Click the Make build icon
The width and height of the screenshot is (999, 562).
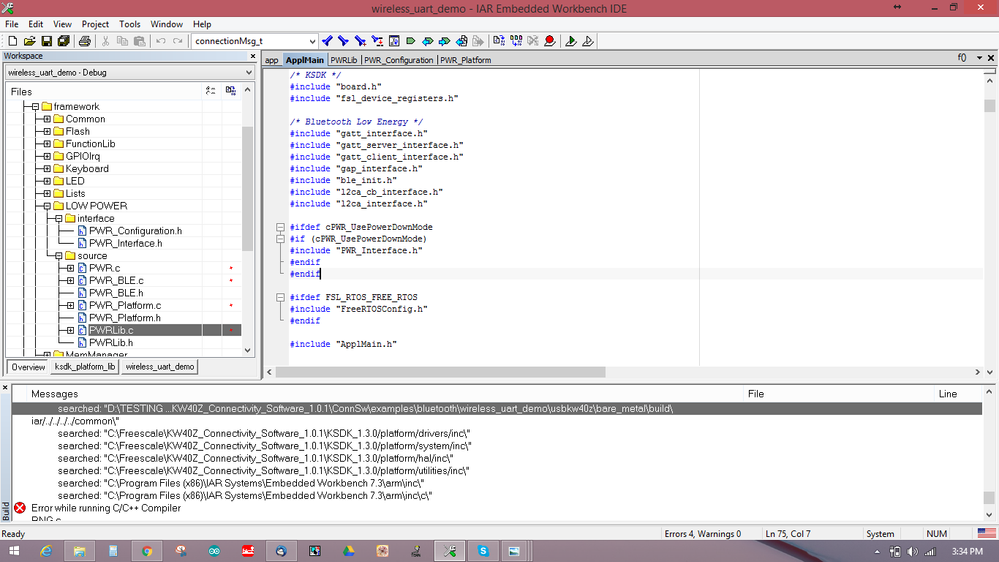click(516, 41)
